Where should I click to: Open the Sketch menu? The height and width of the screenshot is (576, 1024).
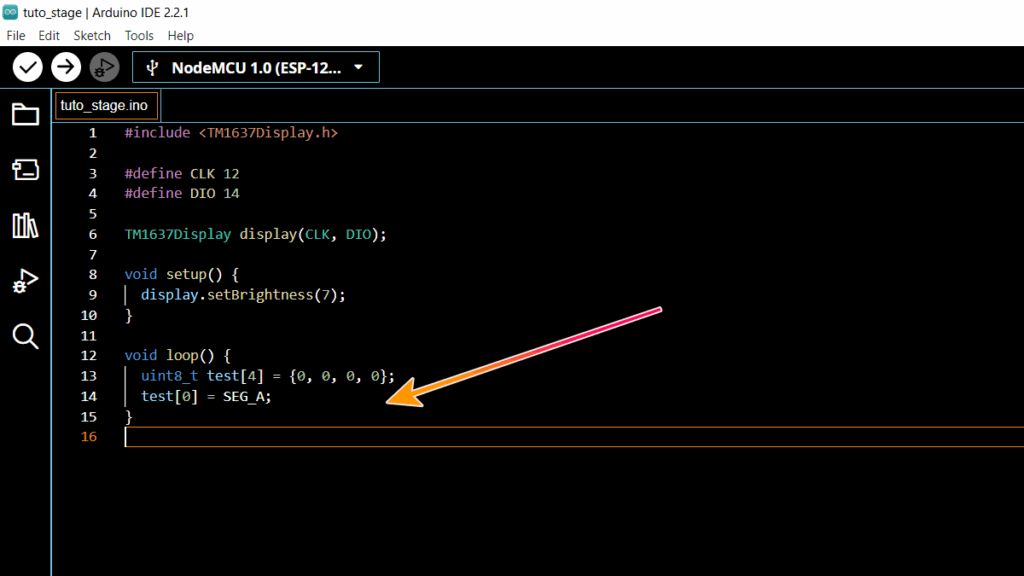point(92,36)
